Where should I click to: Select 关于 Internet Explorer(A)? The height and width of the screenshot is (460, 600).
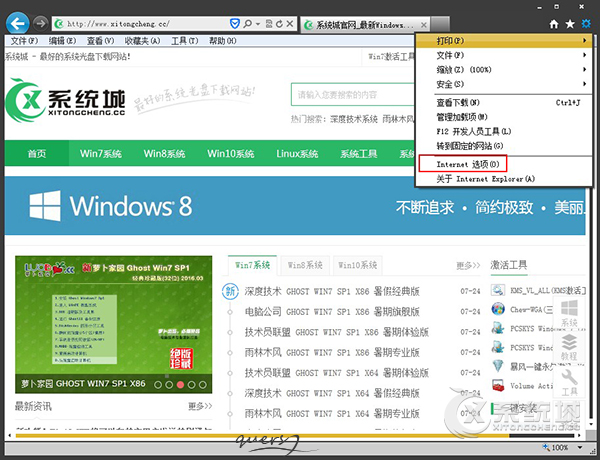[x=504, y=179]
